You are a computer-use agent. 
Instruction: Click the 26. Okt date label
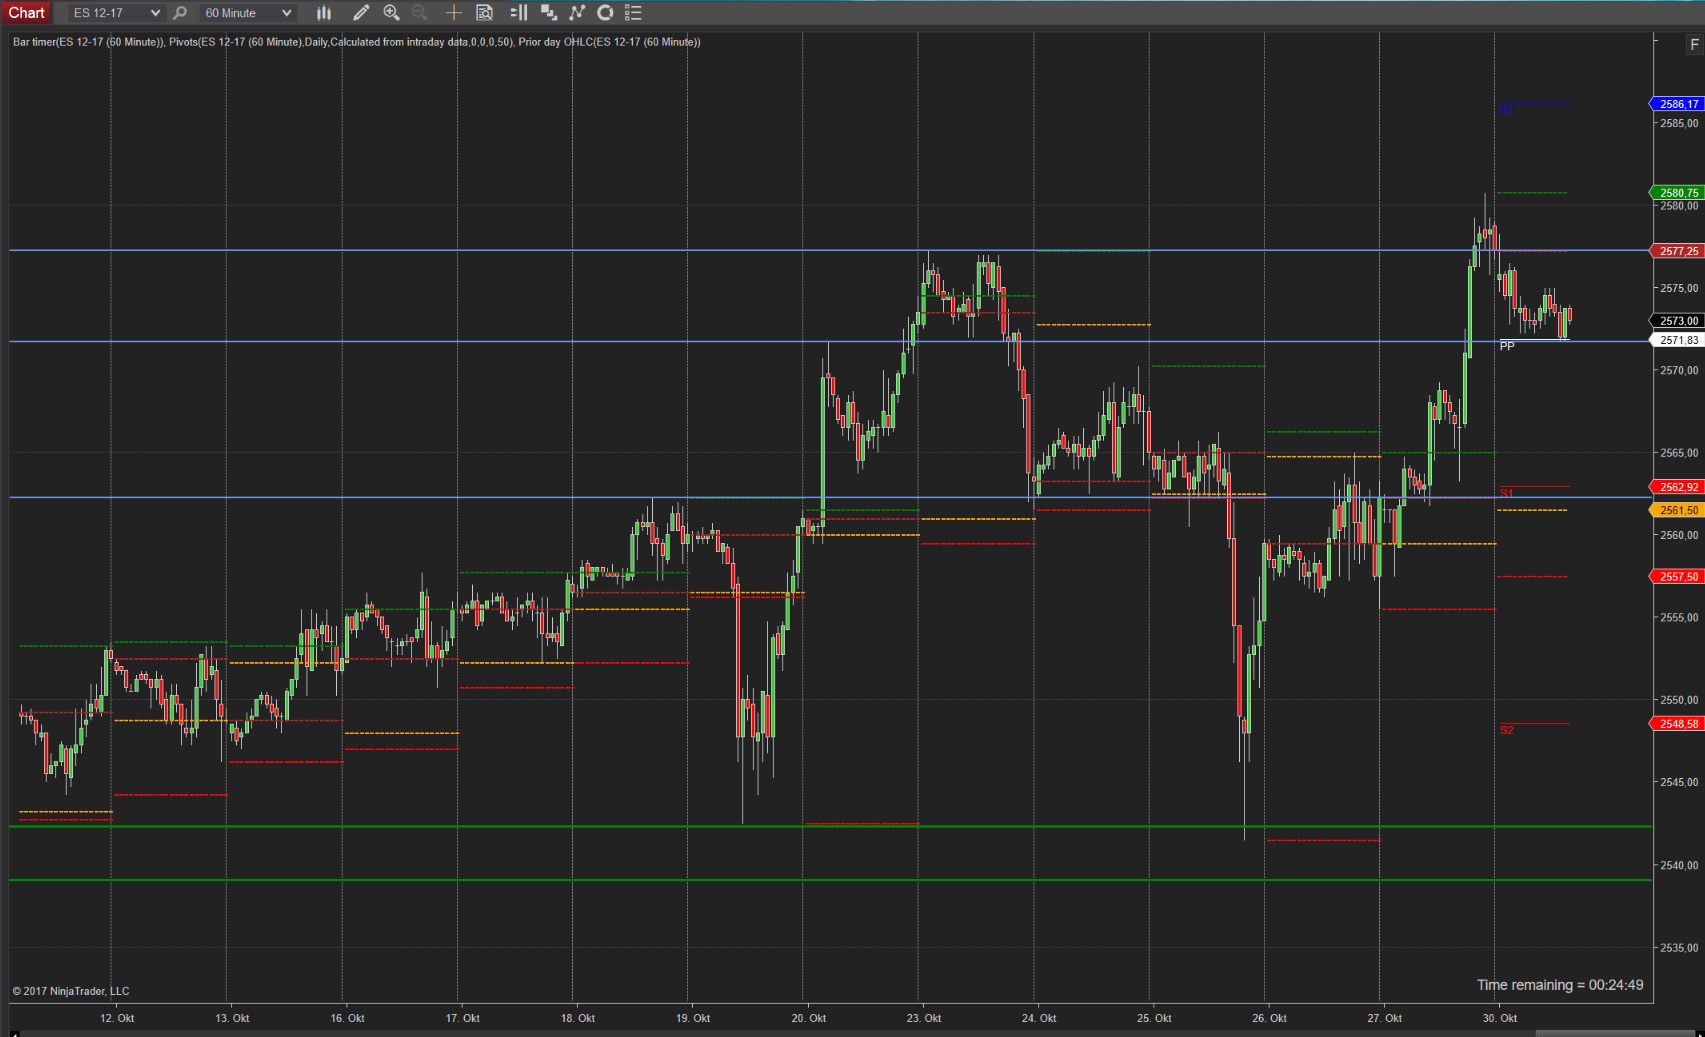[x=1269, y=1018]
